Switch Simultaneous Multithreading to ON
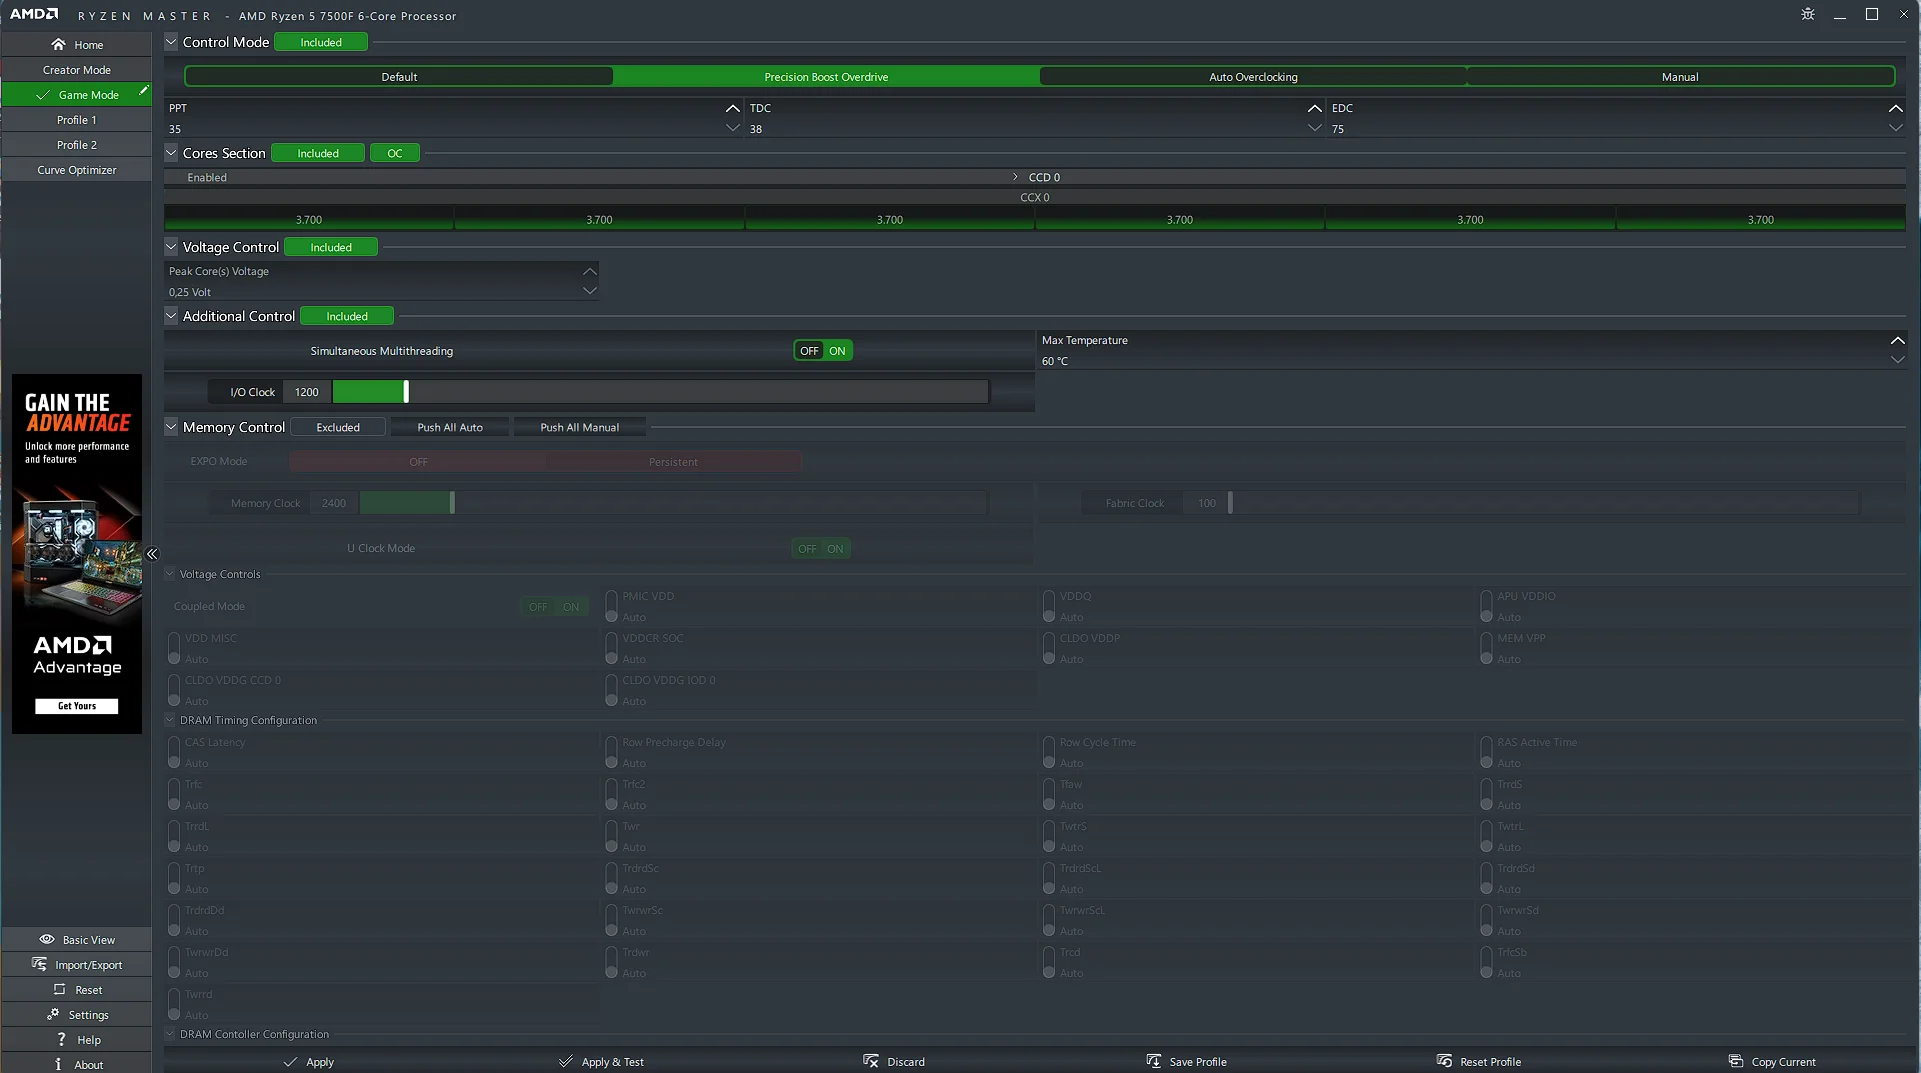 pyautogui.click(x=837, y=351)
